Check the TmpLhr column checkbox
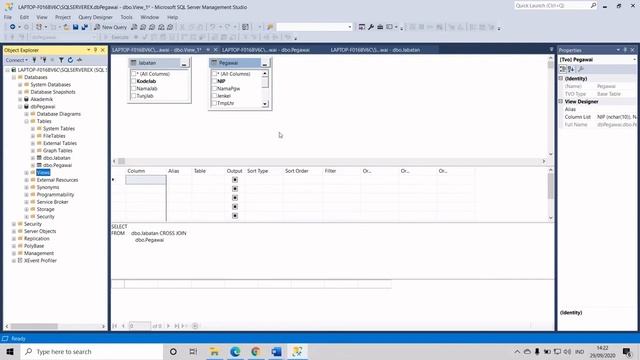This screenshot has width=640, height=360. (214, 103)
